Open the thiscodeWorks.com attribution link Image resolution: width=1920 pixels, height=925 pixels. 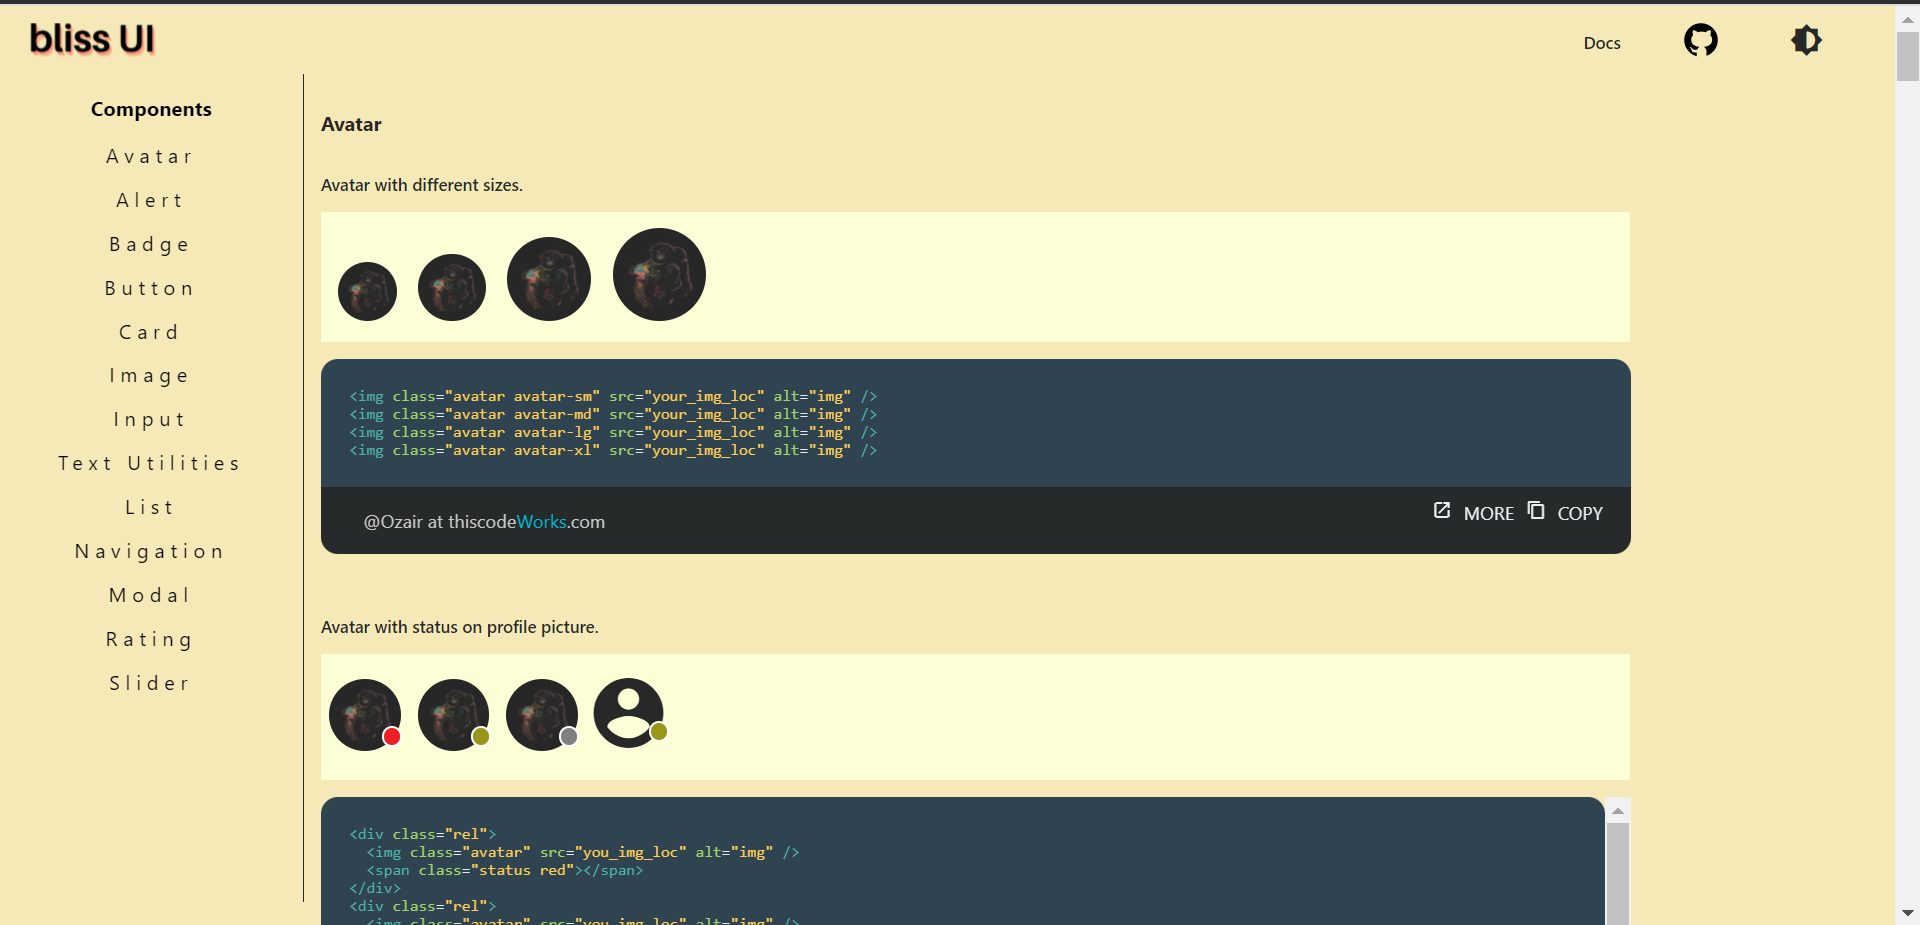click(526, 522)
